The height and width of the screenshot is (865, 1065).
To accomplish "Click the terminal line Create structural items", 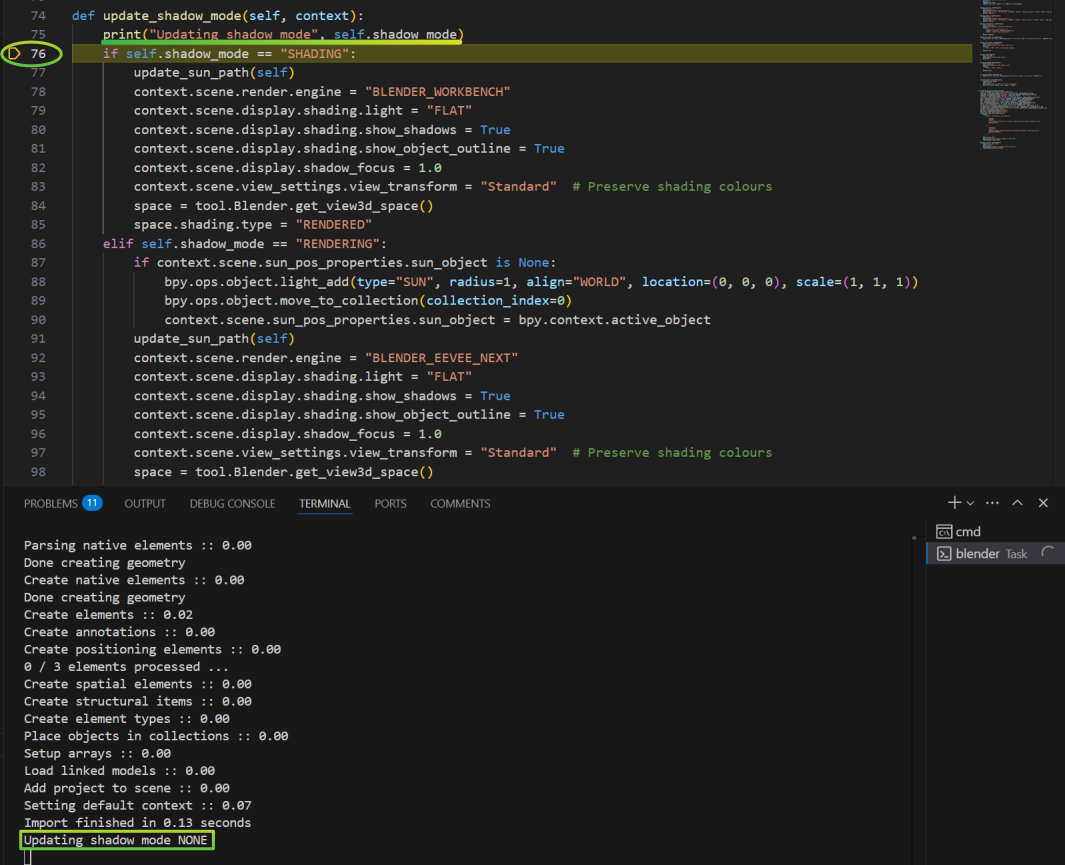I will coord(137,702).
